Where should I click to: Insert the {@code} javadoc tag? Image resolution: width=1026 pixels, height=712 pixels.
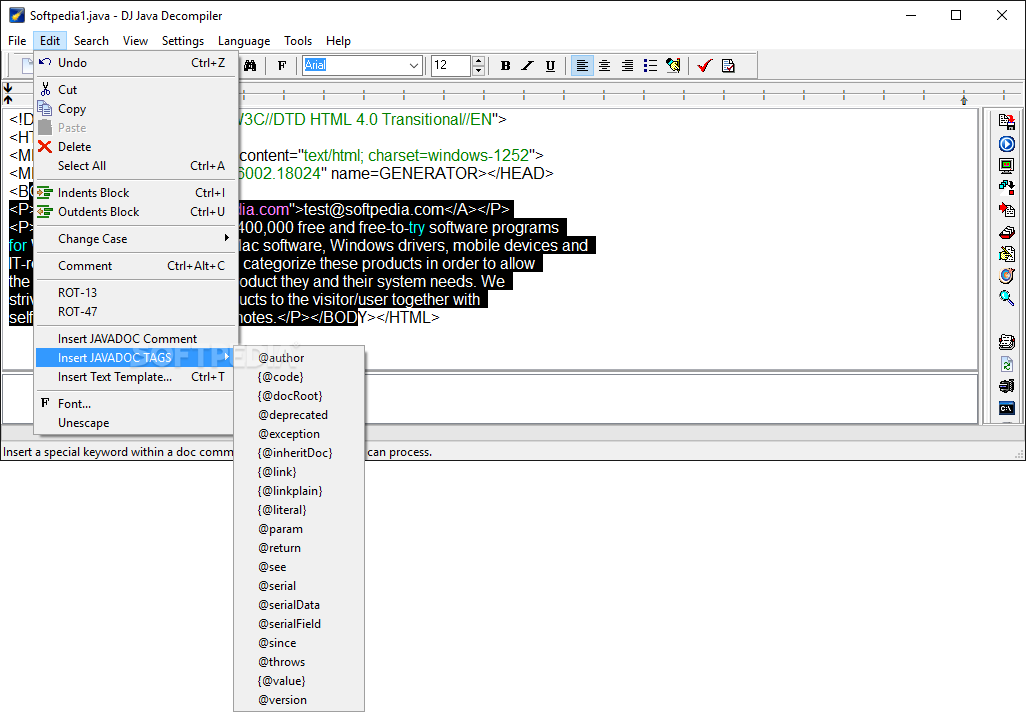(299, 377)
